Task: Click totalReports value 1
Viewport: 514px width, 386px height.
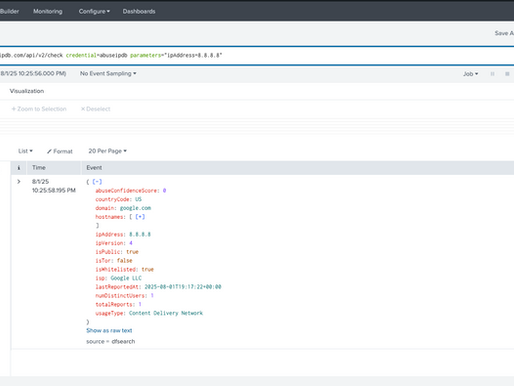Action: [x=140, y=304]
